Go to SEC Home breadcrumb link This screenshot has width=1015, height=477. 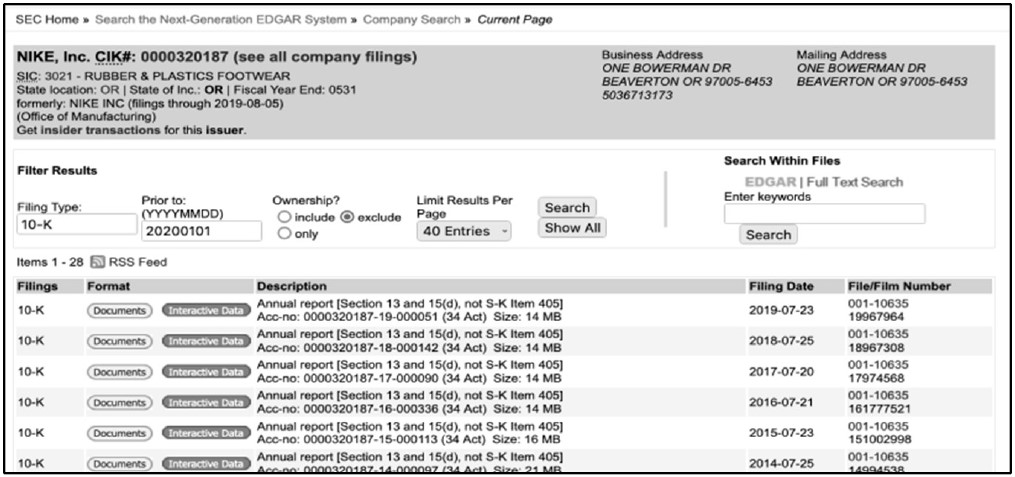(x=49, y=20)
